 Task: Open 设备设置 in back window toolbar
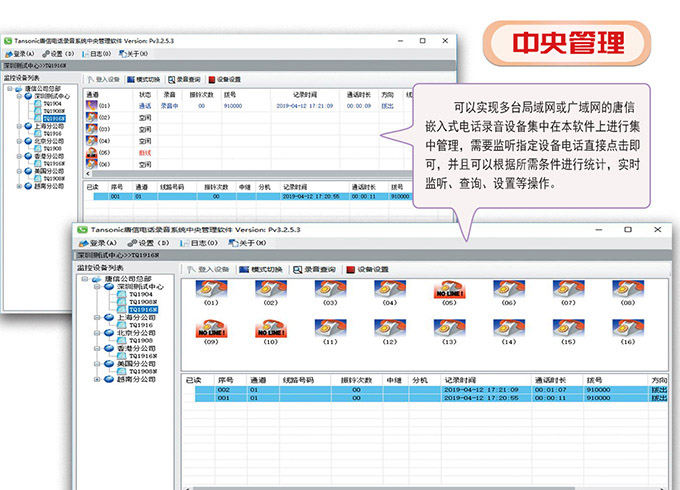[225, 79]
